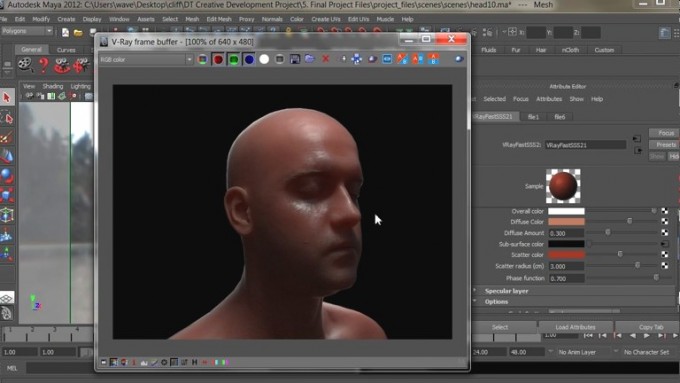
Task: Open Edit Mesh menu
Action: [219, 19]
